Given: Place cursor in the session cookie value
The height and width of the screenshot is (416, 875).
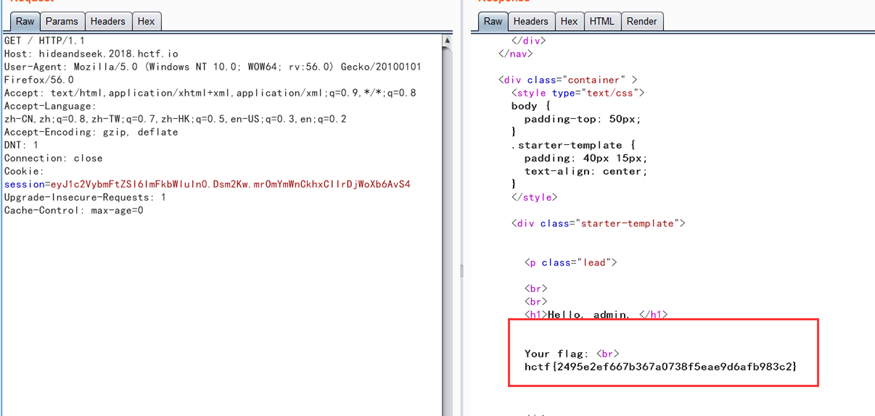Looking at the screenshot, I should [x=230, y=184].
